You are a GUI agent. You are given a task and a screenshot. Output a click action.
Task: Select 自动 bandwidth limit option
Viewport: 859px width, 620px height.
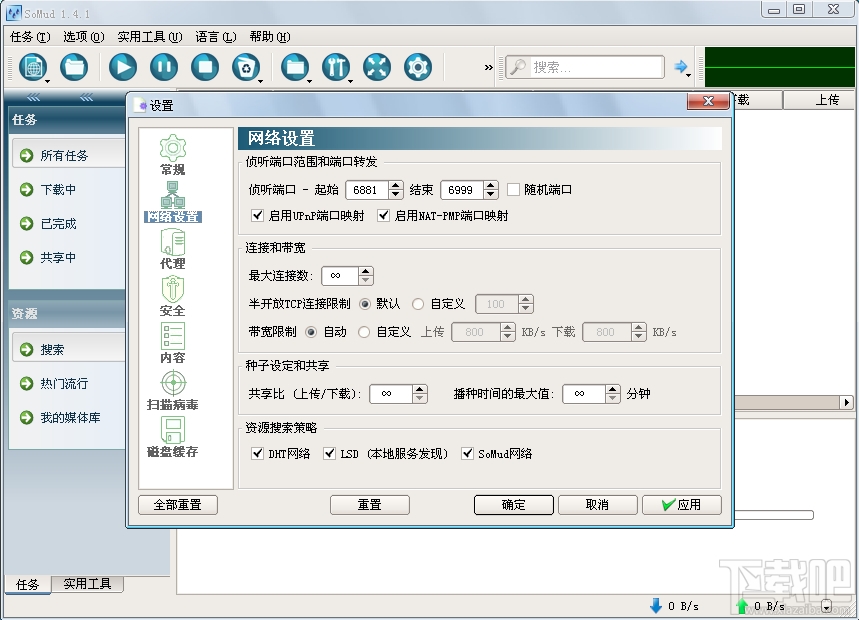pos(311,332)
